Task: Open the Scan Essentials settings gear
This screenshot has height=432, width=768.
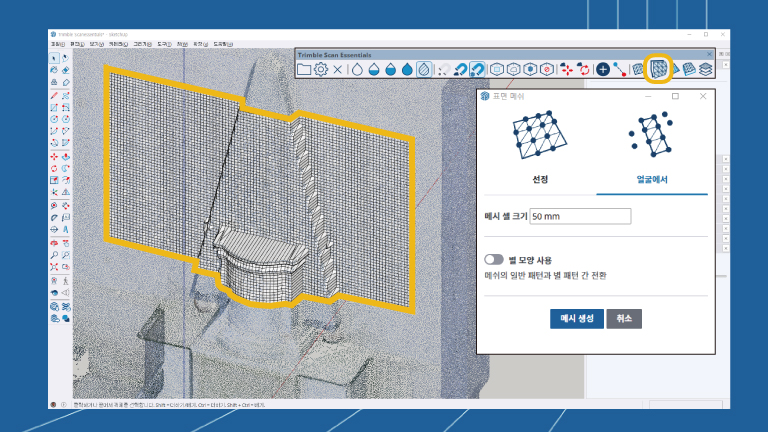Action: (x=321, y=69)
